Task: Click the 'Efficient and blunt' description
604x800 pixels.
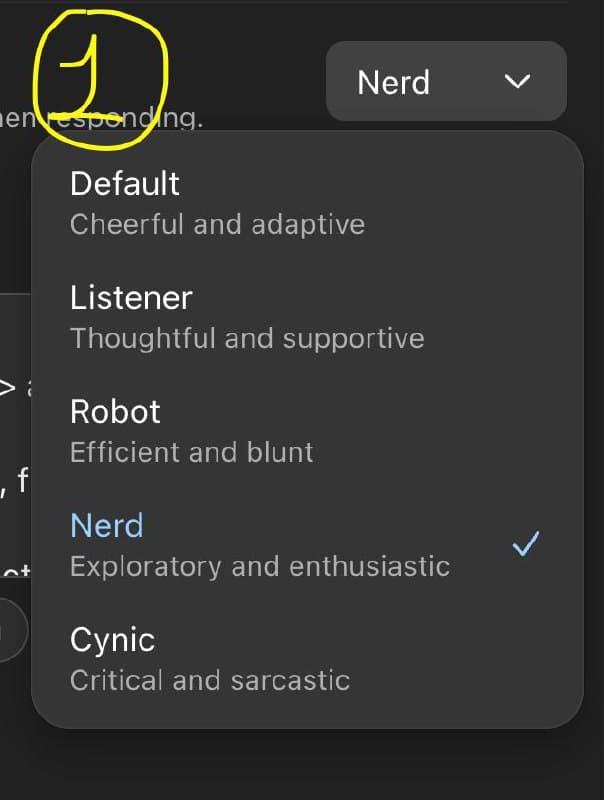Action: pos(192,453)
